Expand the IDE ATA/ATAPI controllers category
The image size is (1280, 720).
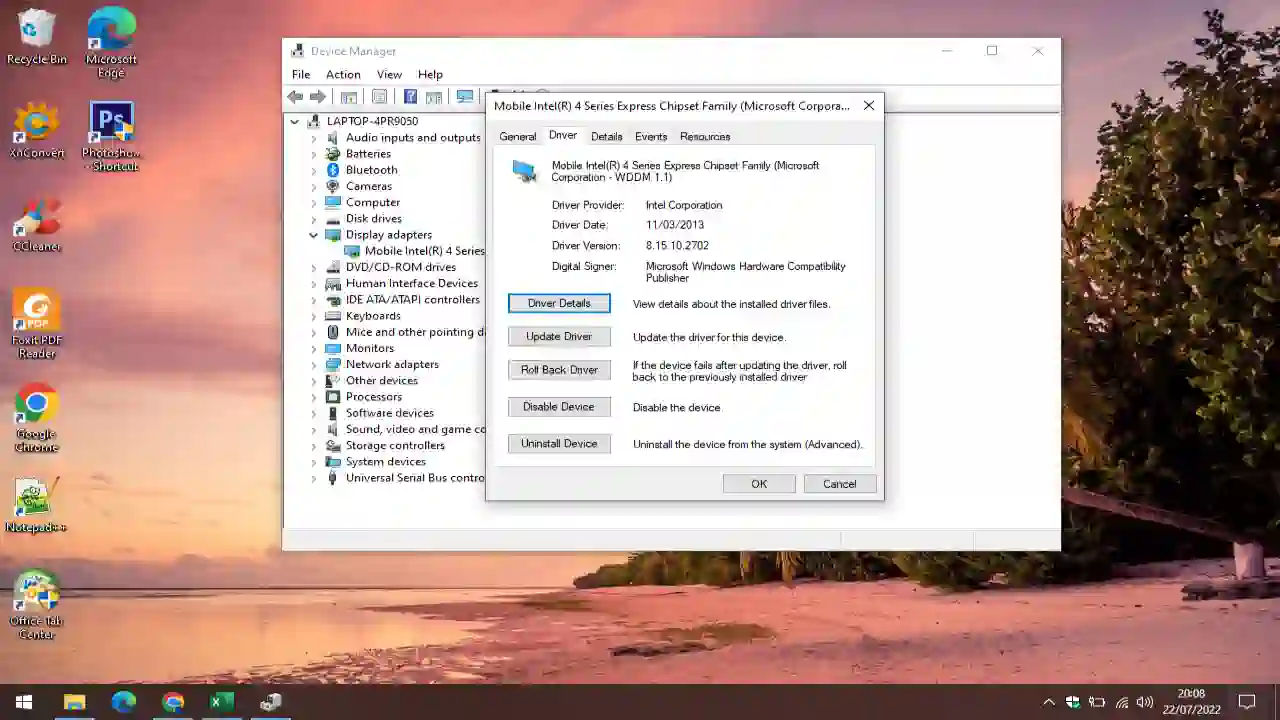point(313,300)
